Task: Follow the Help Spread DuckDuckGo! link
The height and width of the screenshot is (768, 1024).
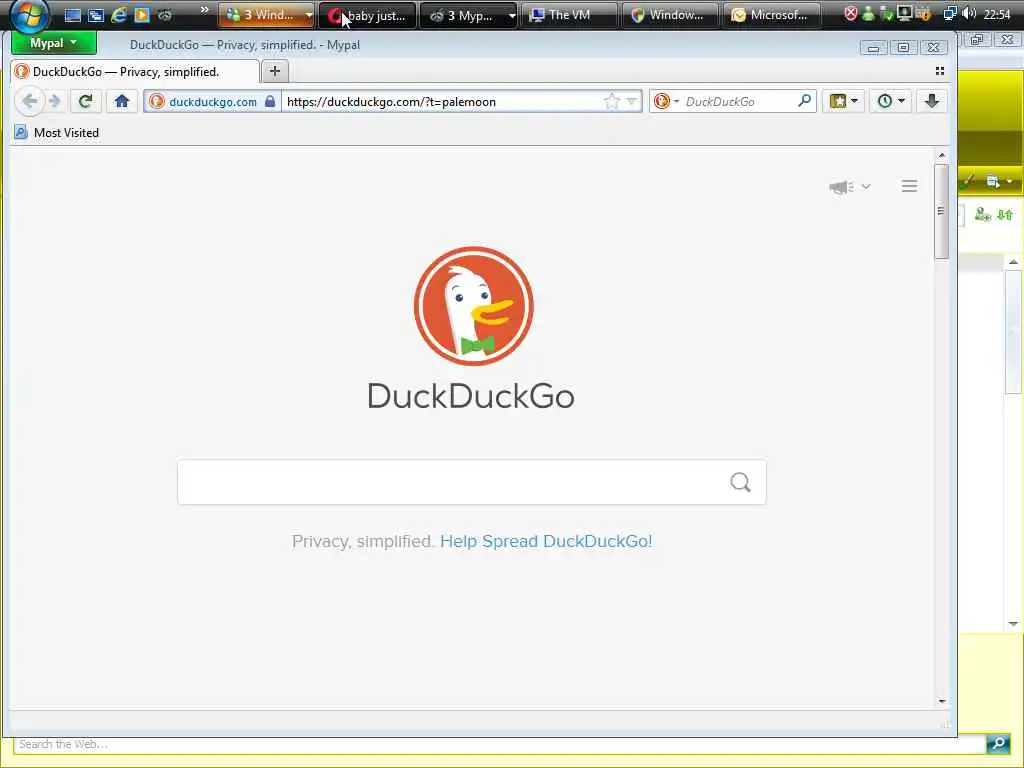Action: tap(546, 541)
